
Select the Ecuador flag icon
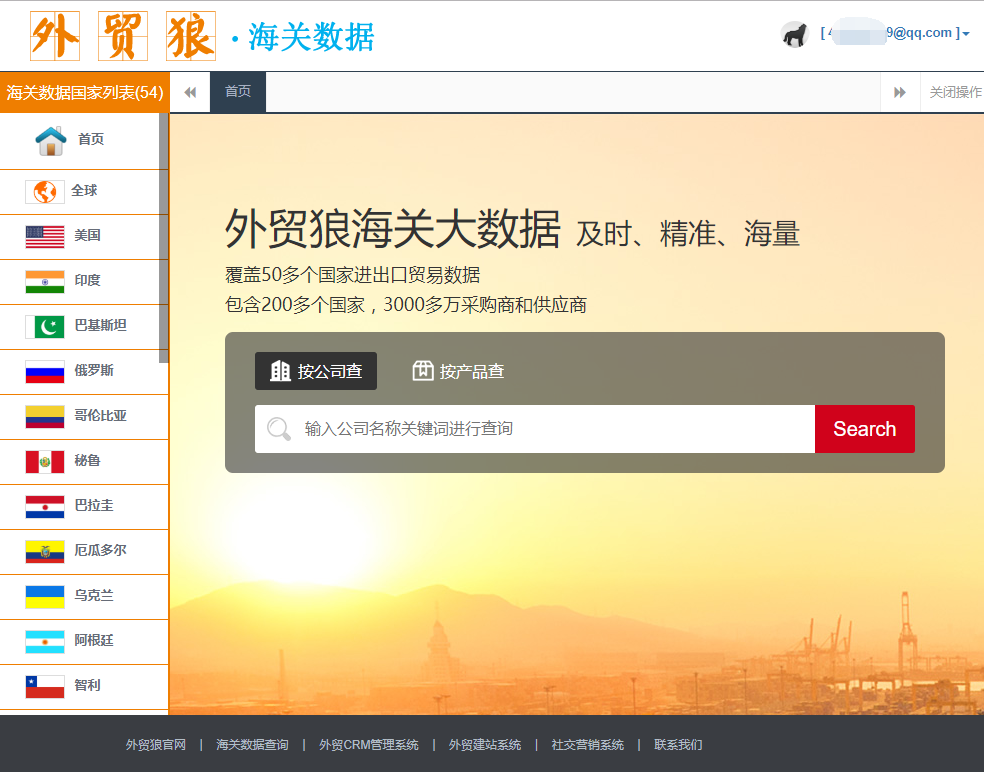point(45,551)
